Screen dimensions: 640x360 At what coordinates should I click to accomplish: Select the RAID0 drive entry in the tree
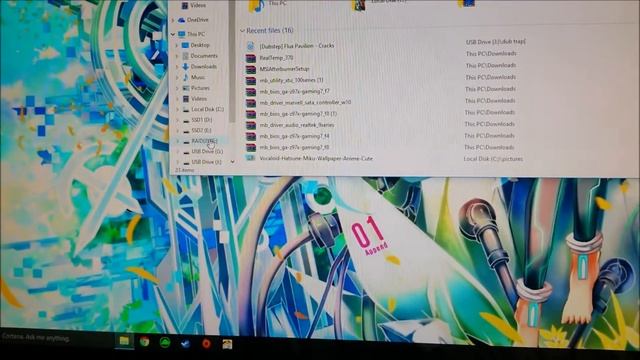[x=204, y=141]
